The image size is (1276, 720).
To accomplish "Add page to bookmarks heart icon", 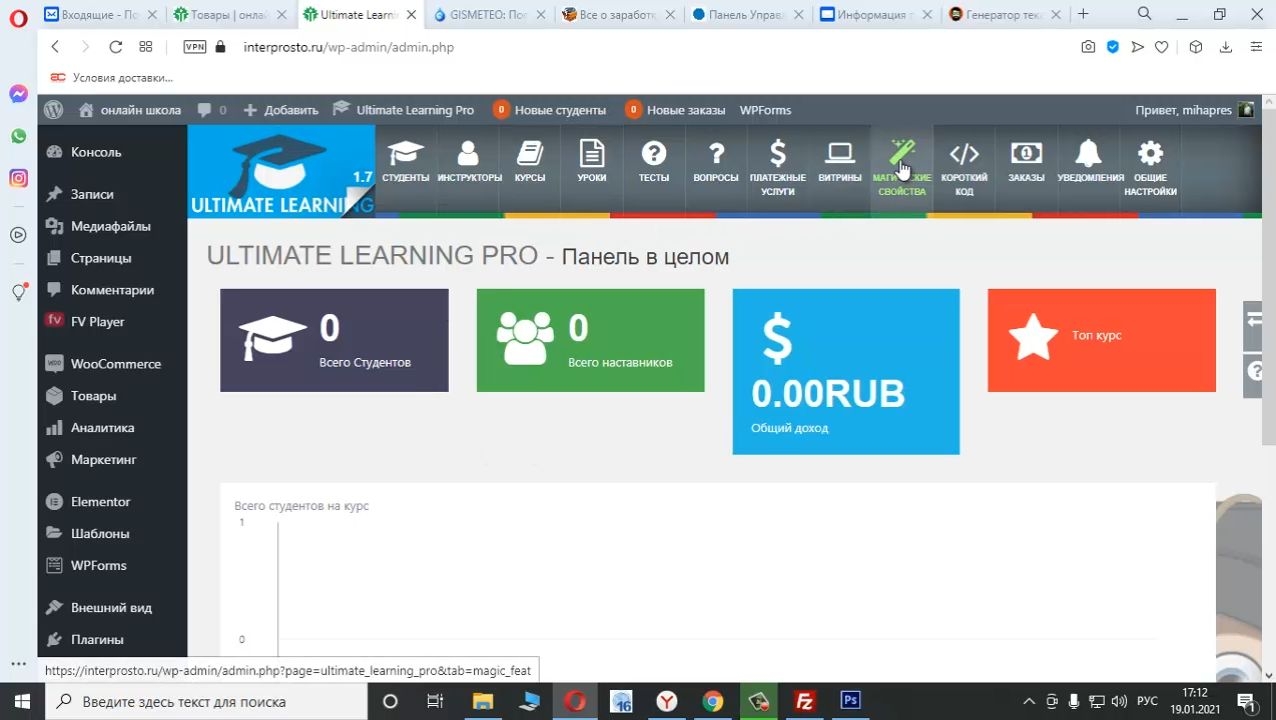I will point(1161,47).
